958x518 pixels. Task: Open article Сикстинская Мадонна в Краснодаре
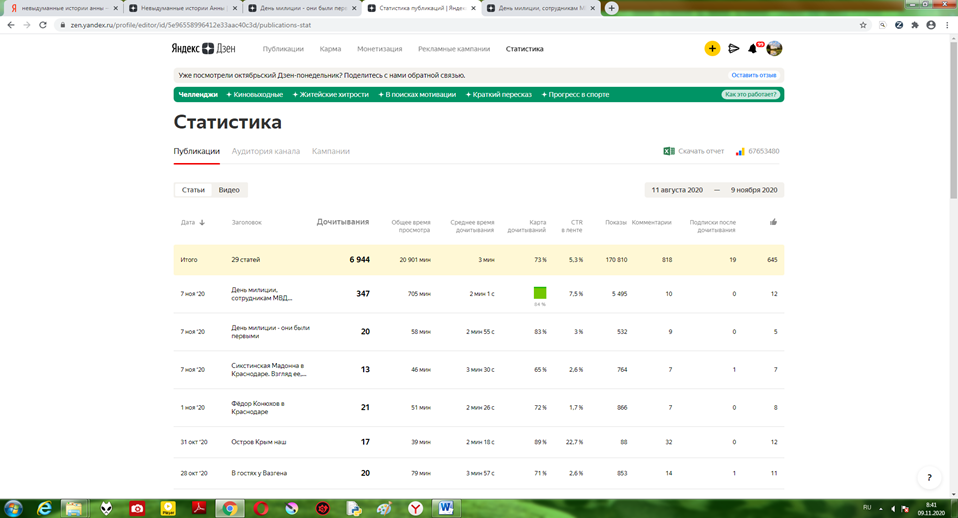(x=269, y=370)
